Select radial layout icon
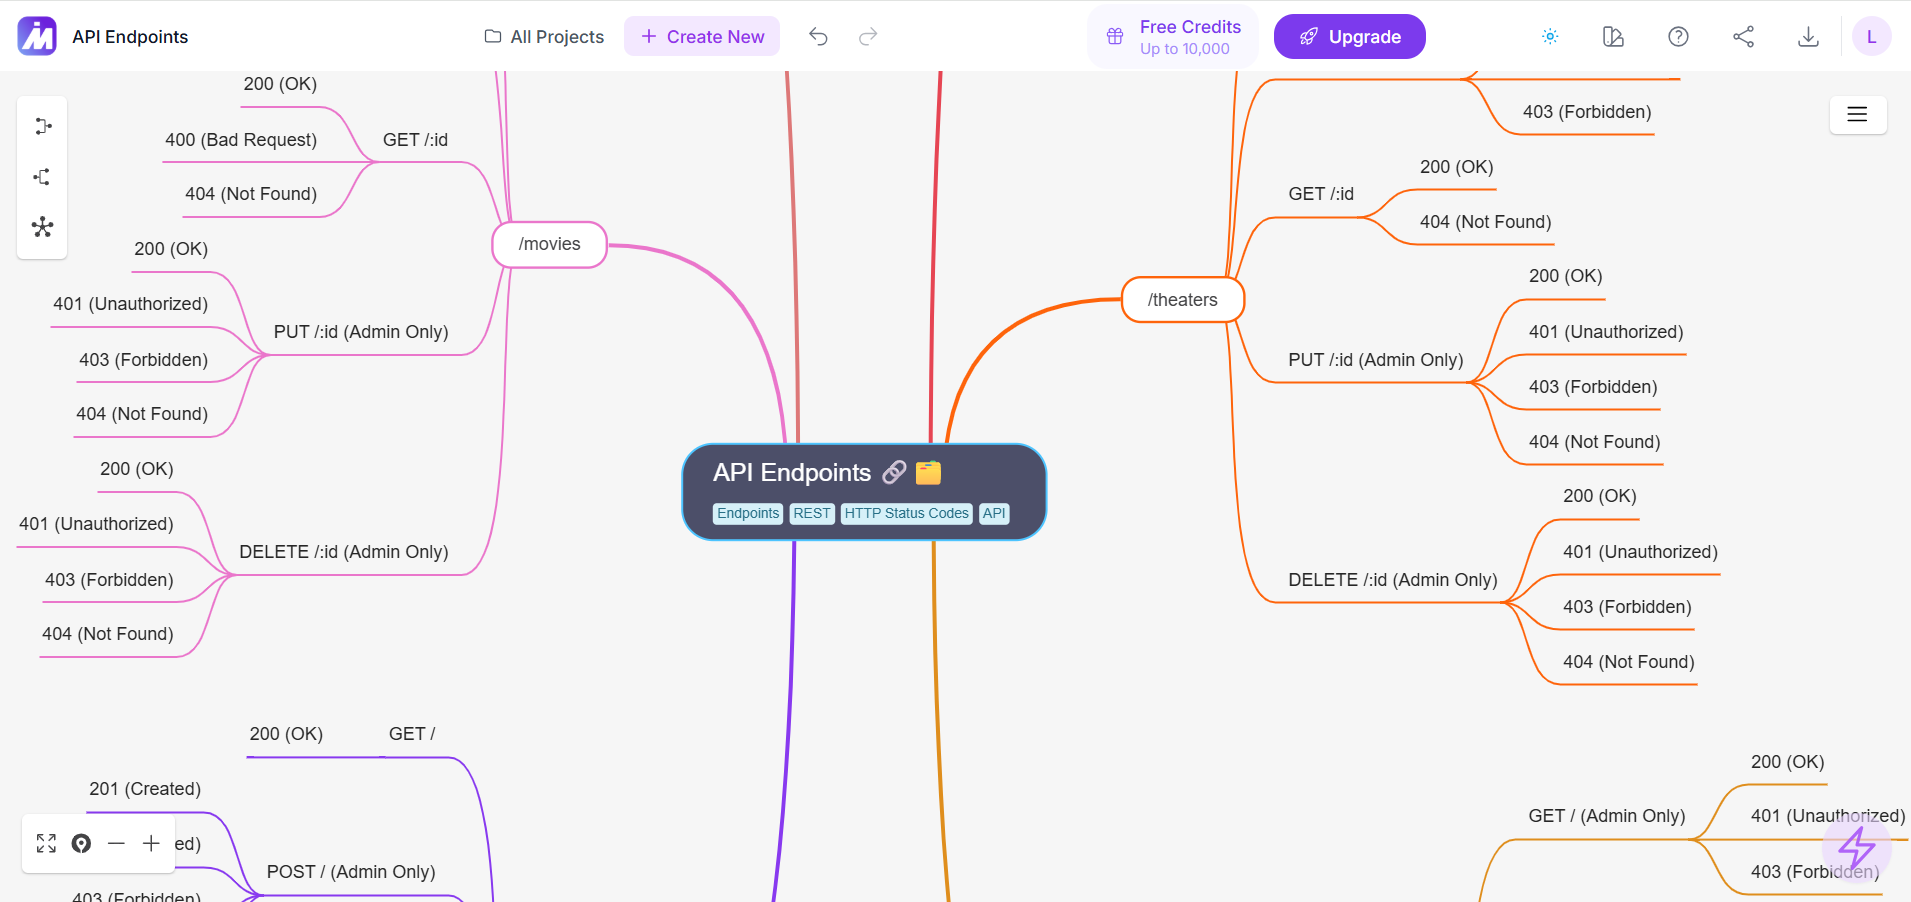 42,227
